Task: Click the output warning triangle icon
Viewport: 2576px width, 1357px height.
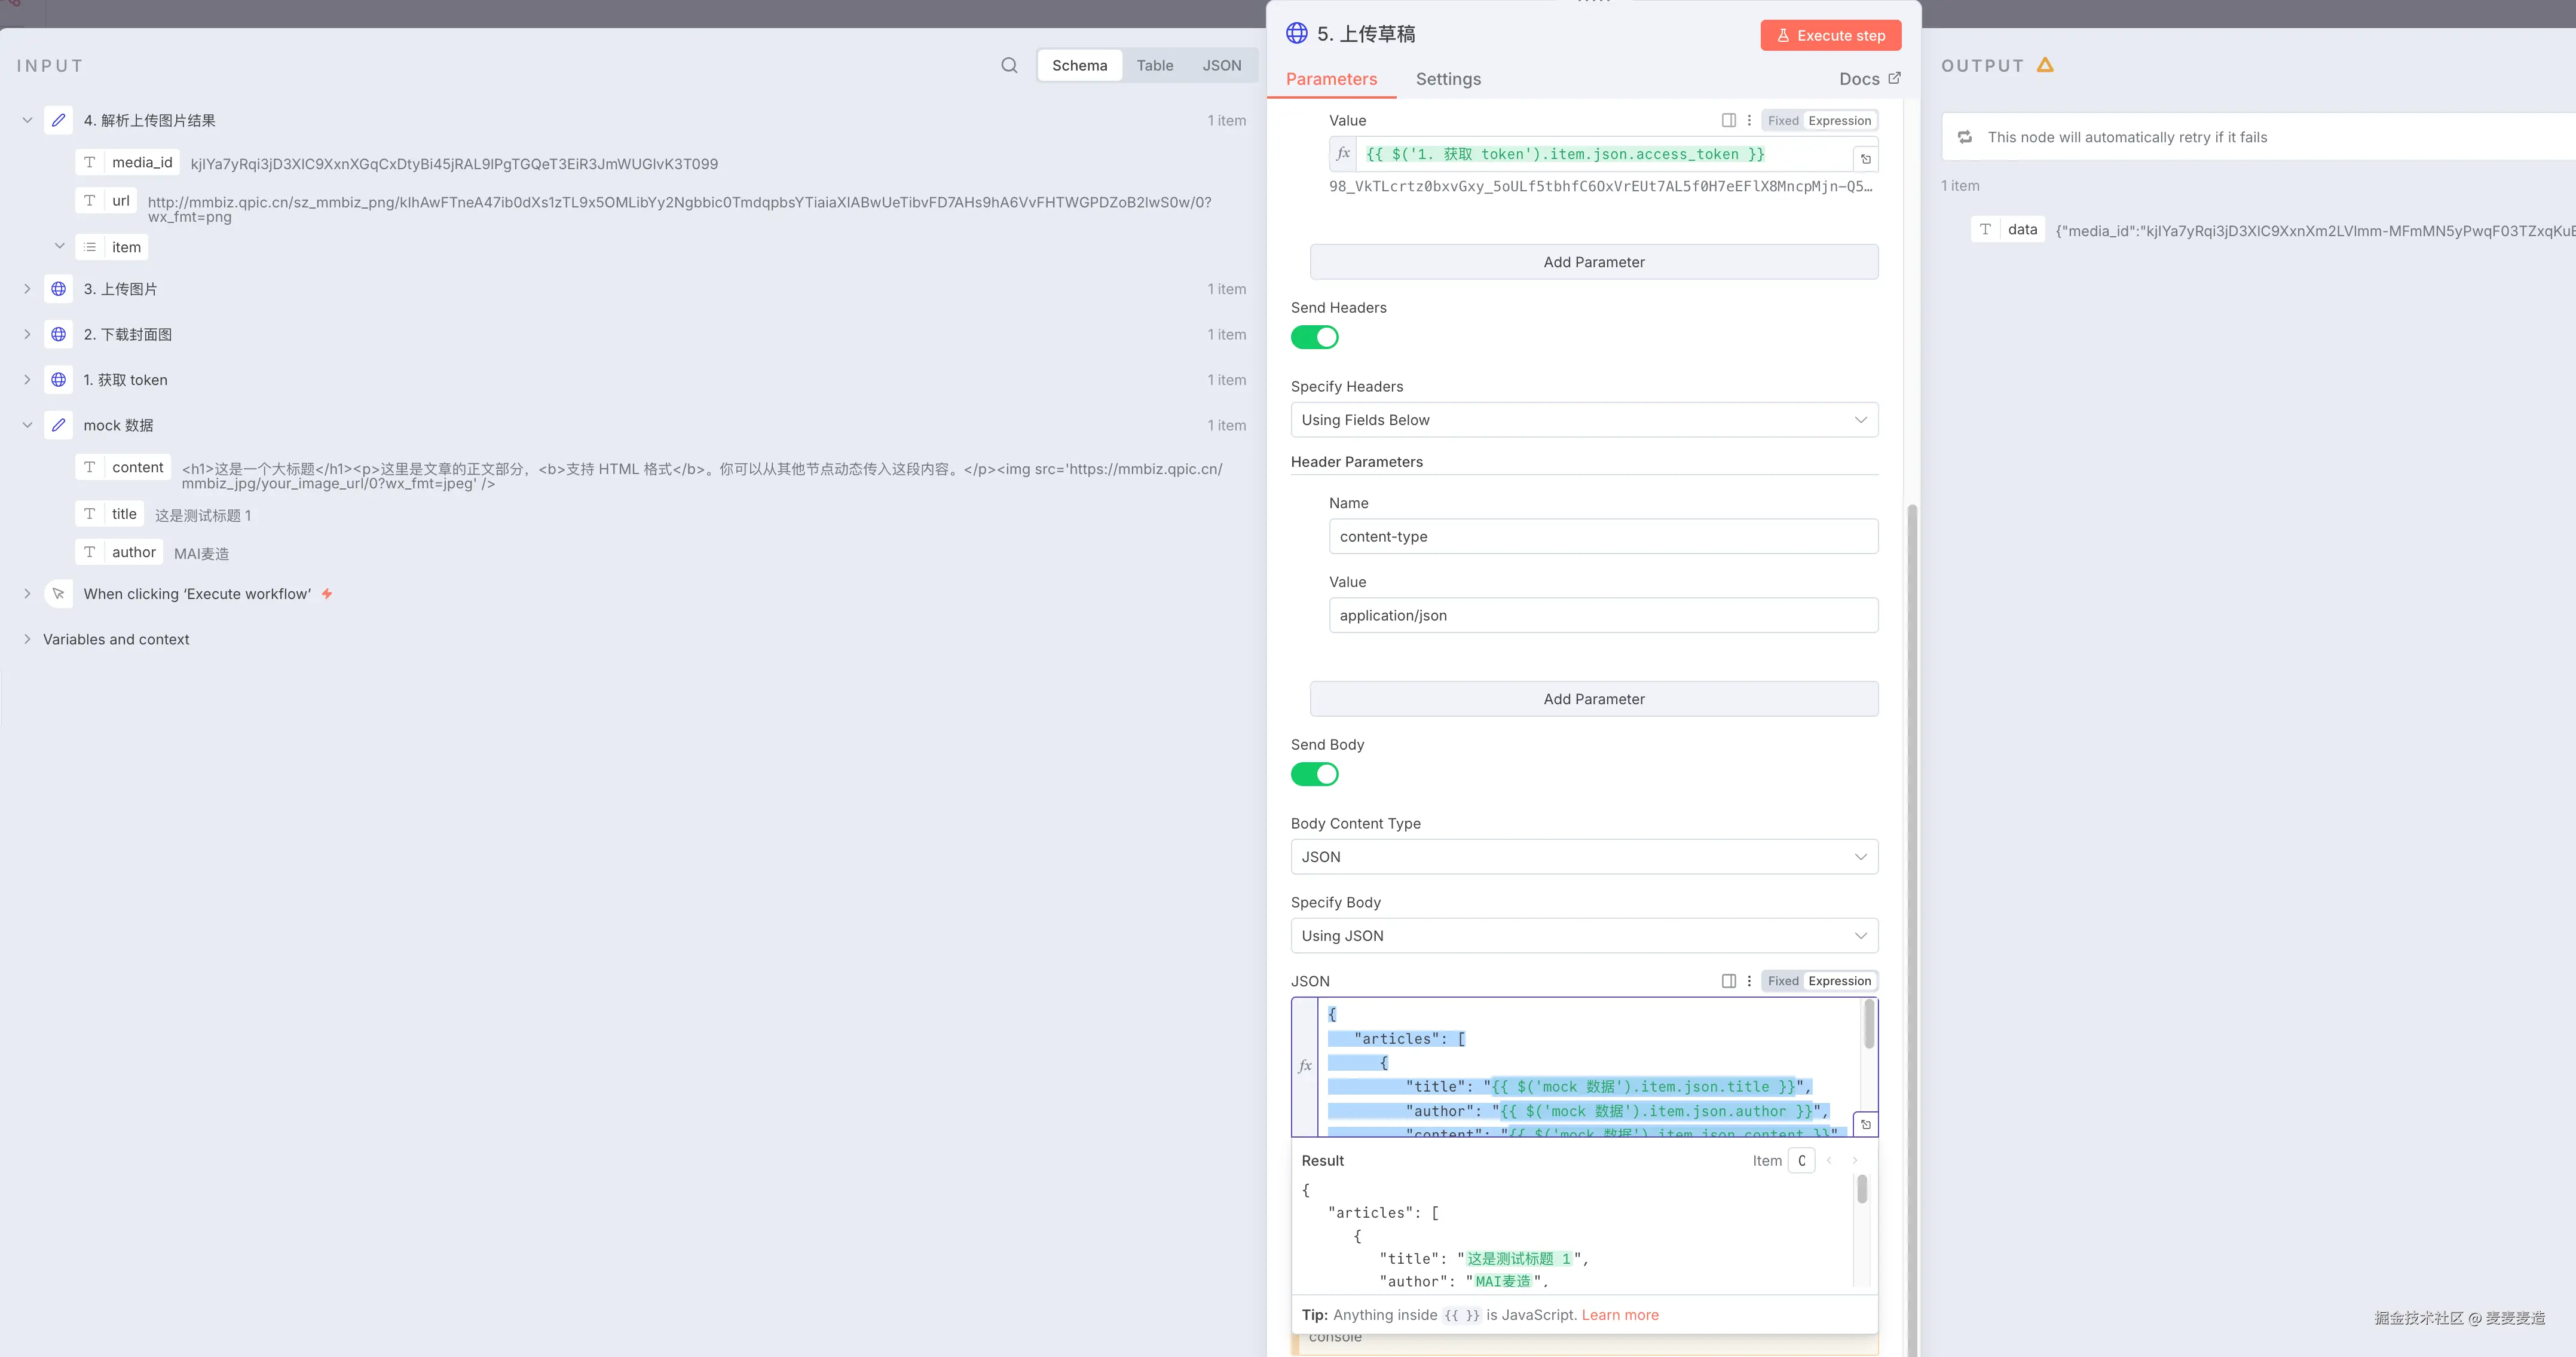Action: tap(2045, 65)
